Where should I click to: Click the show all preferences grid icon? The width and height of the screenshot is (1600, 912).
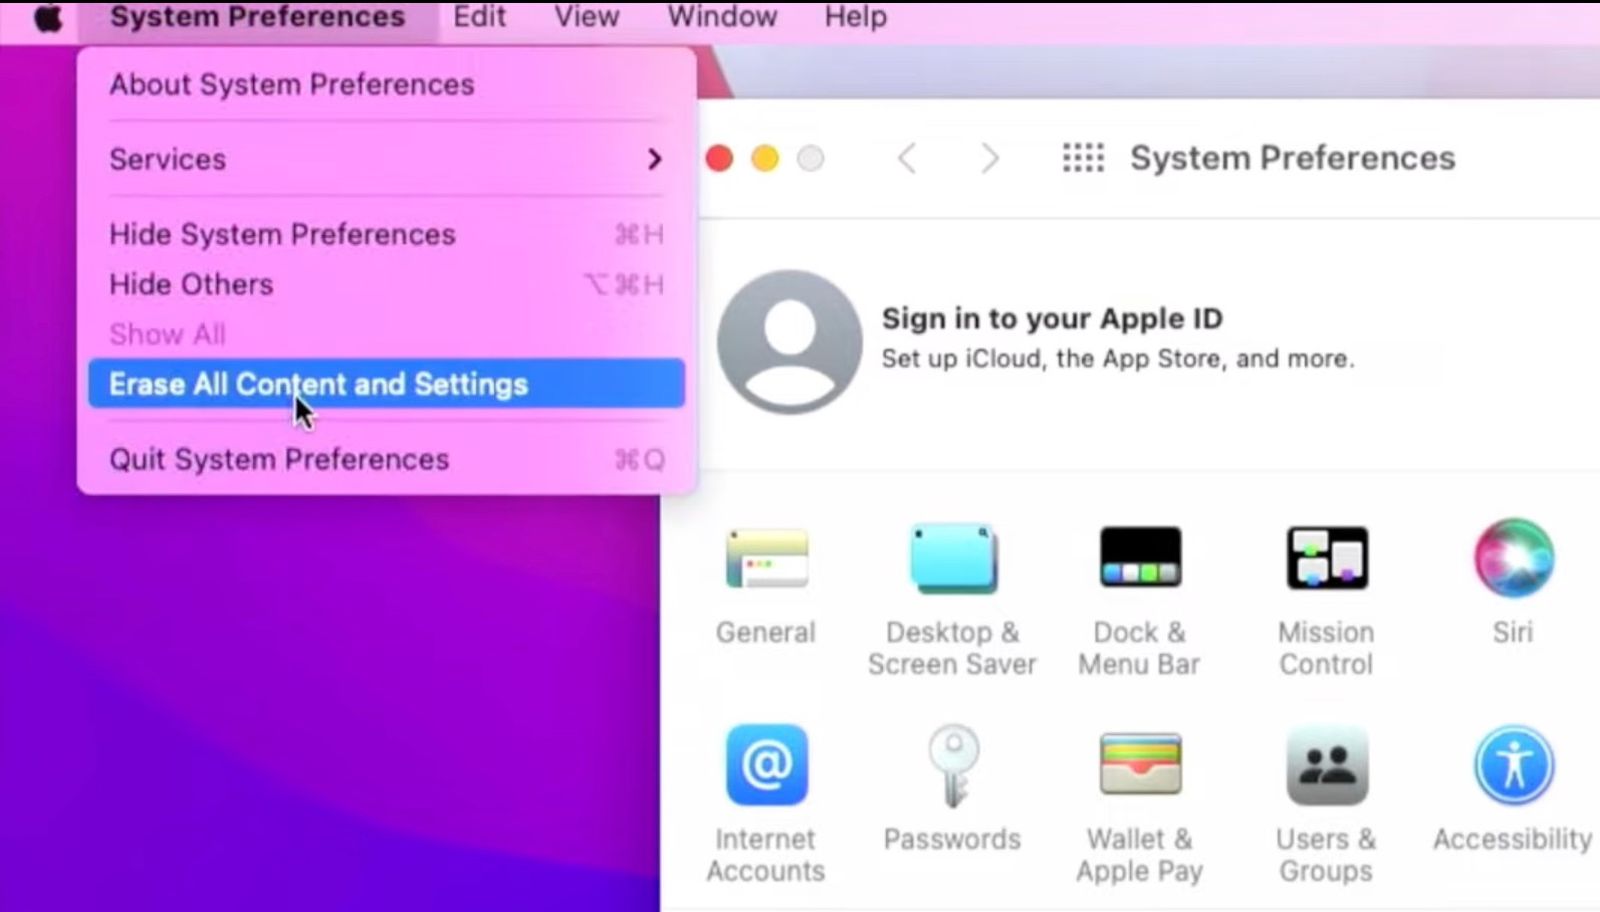pos(1083,158)
